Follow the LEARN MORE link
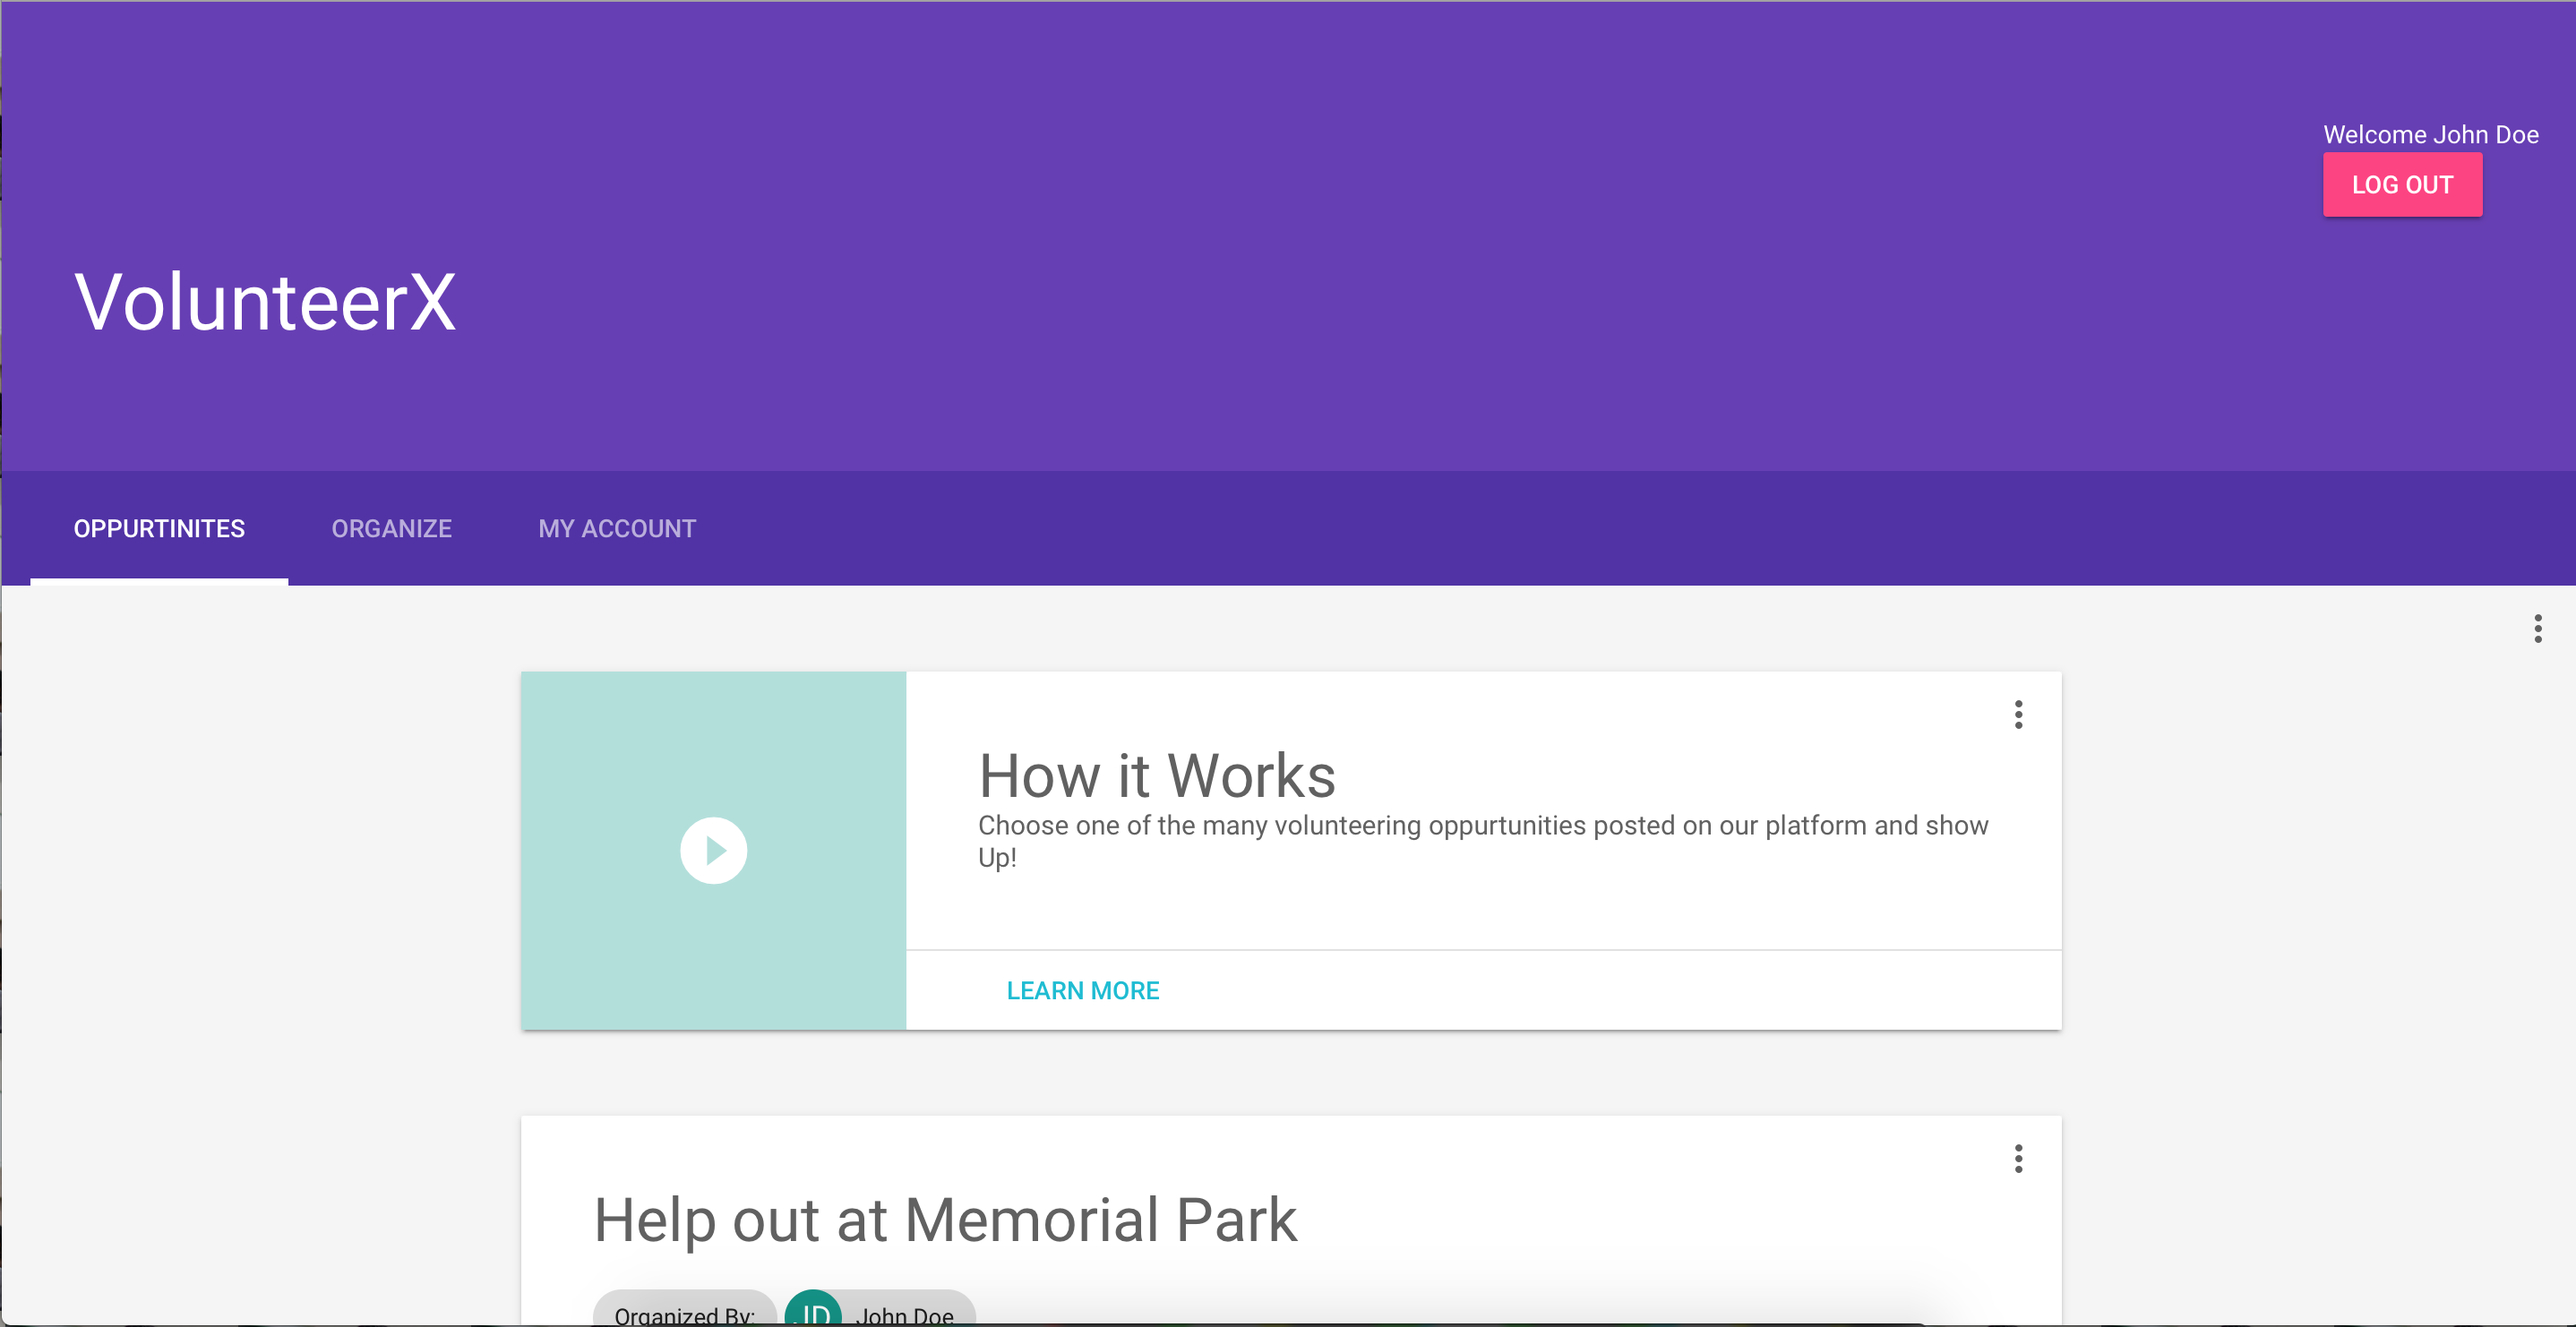2576x1327 pixels. tap(1082, 990)
